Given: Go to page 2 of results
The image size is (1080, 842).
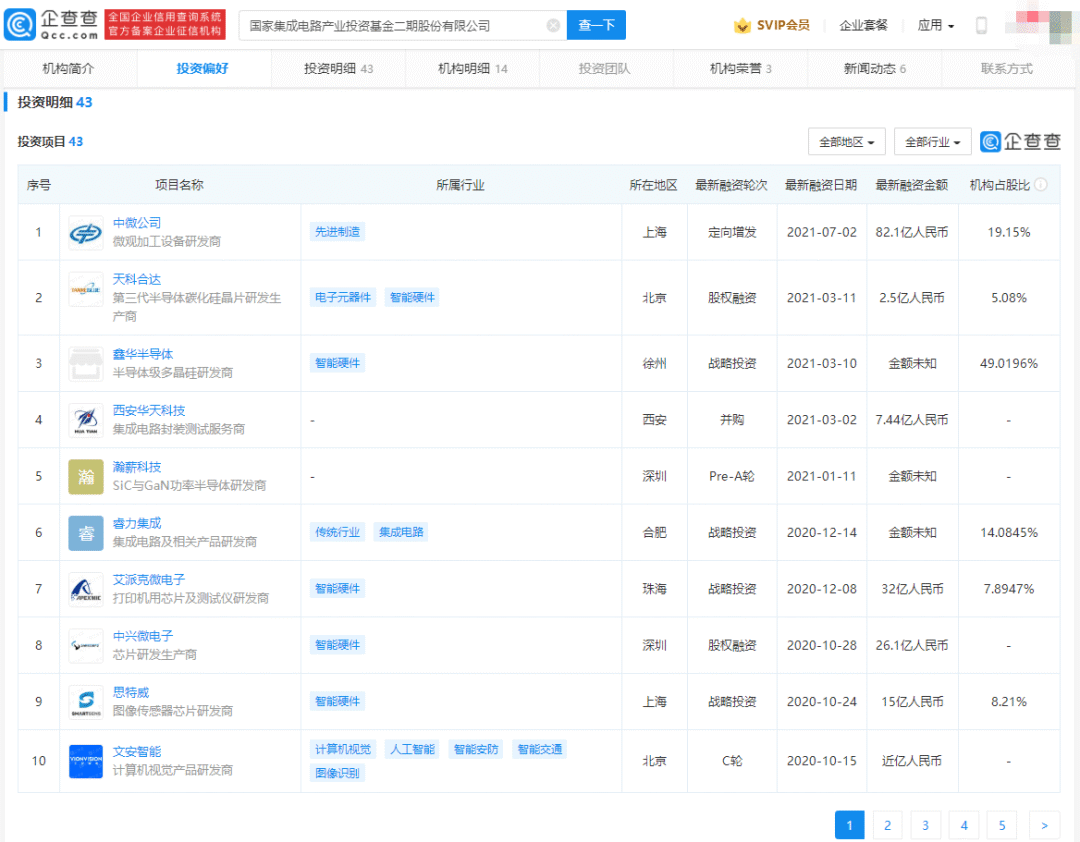Looking at the screenshot, I should (887, 825).
